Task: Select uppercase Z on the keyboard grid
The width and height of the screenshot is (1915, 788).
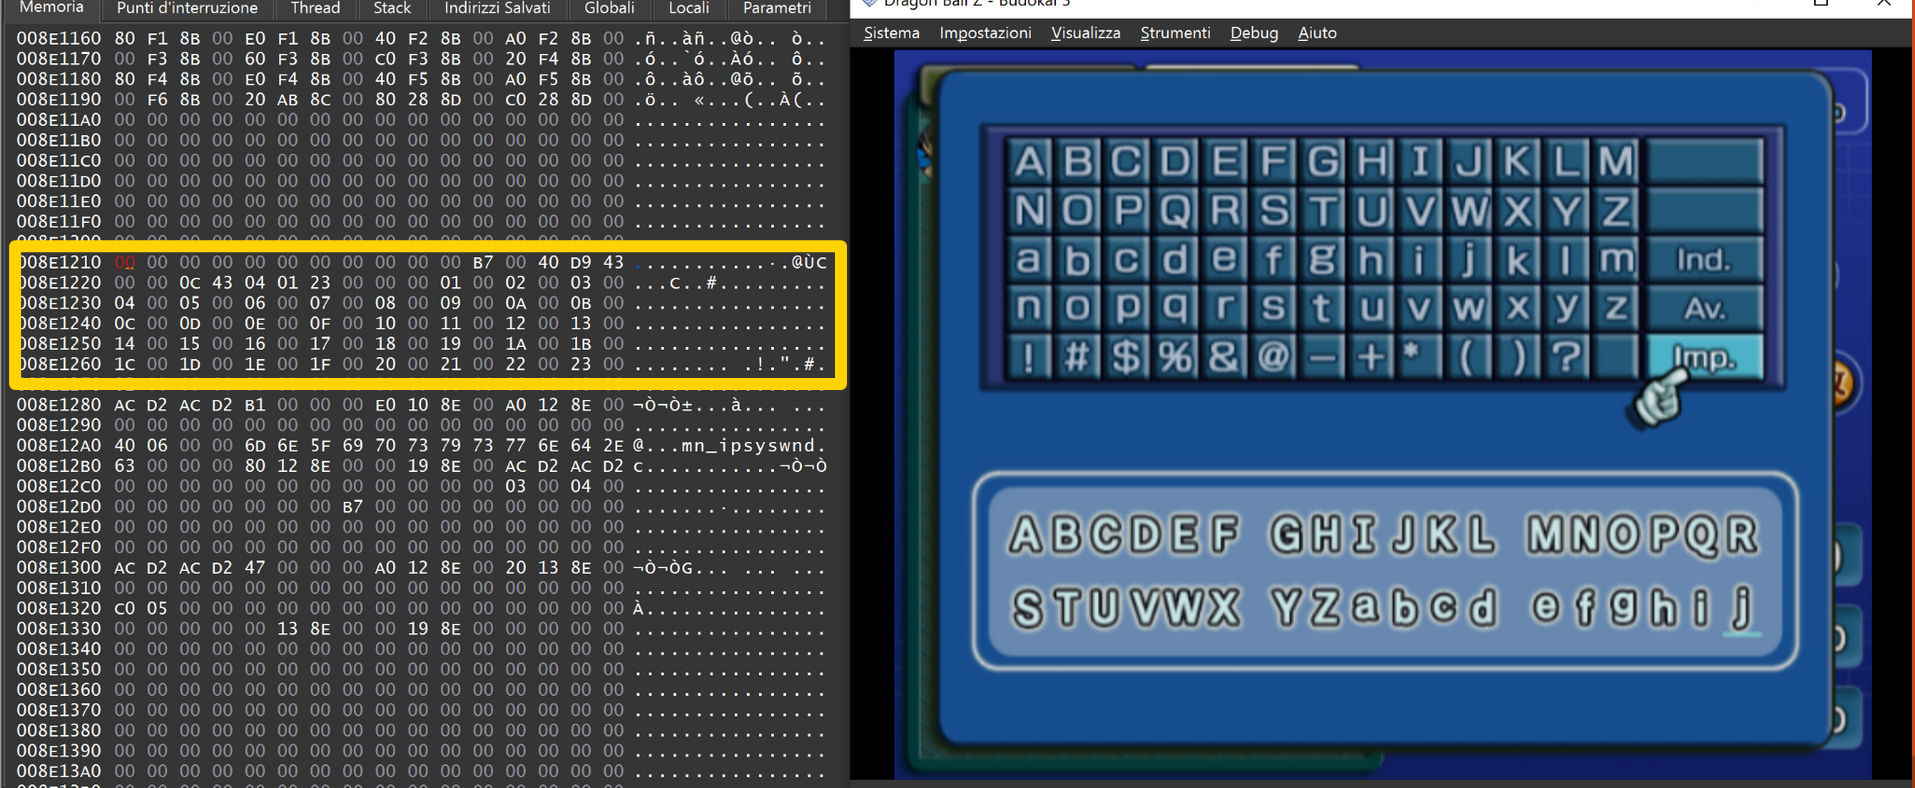Action: [1616, 210]
